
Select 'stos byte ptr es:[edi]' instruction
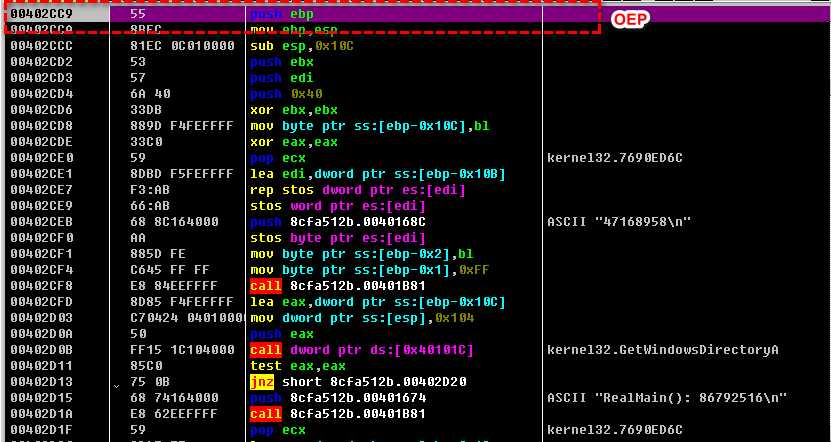338,238
